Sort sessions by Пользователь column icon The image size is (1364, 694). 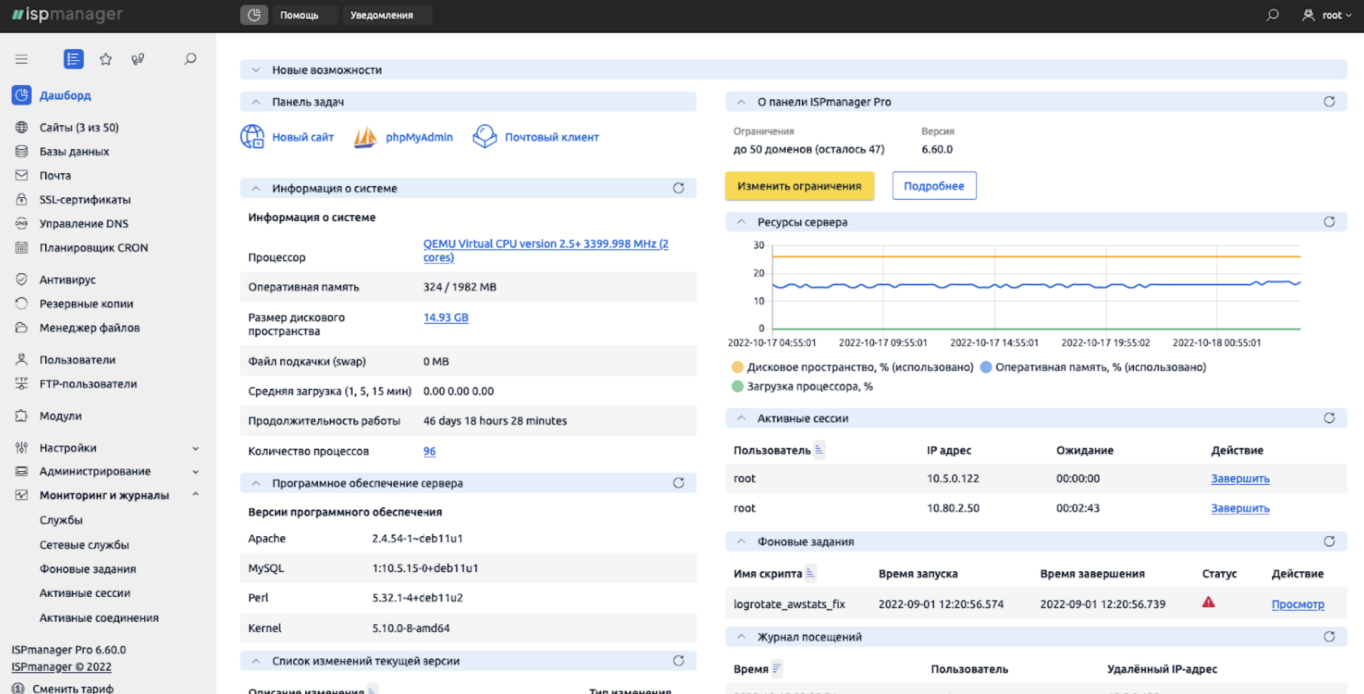pyautogui.click(x=819, y=450)
